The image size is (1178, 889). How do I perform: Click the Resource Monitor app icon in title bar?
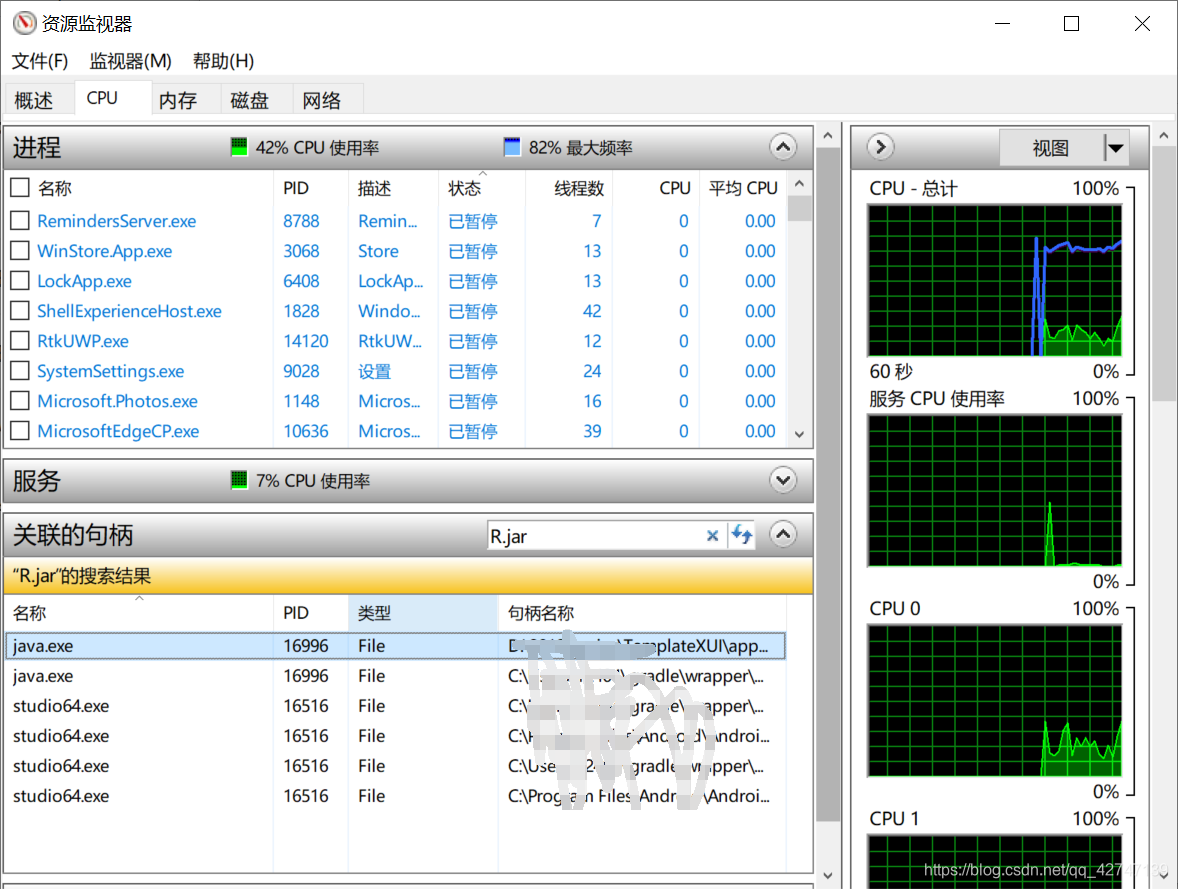[24, 23]
